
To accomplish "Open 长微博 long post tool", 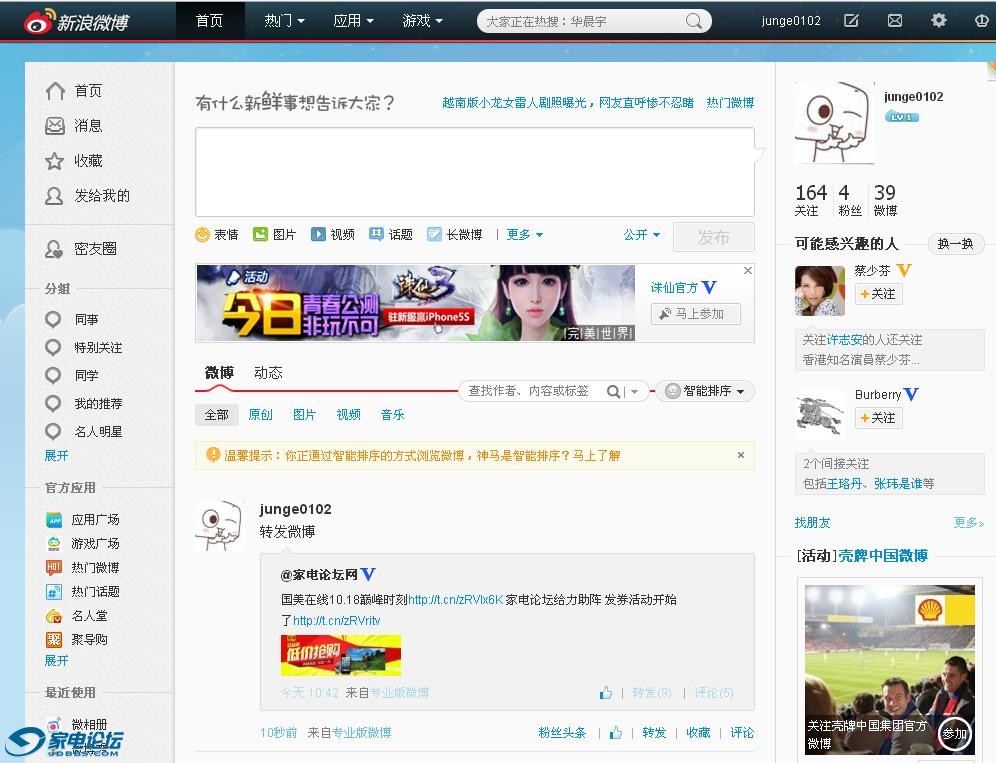I will (x=455, y=235).
